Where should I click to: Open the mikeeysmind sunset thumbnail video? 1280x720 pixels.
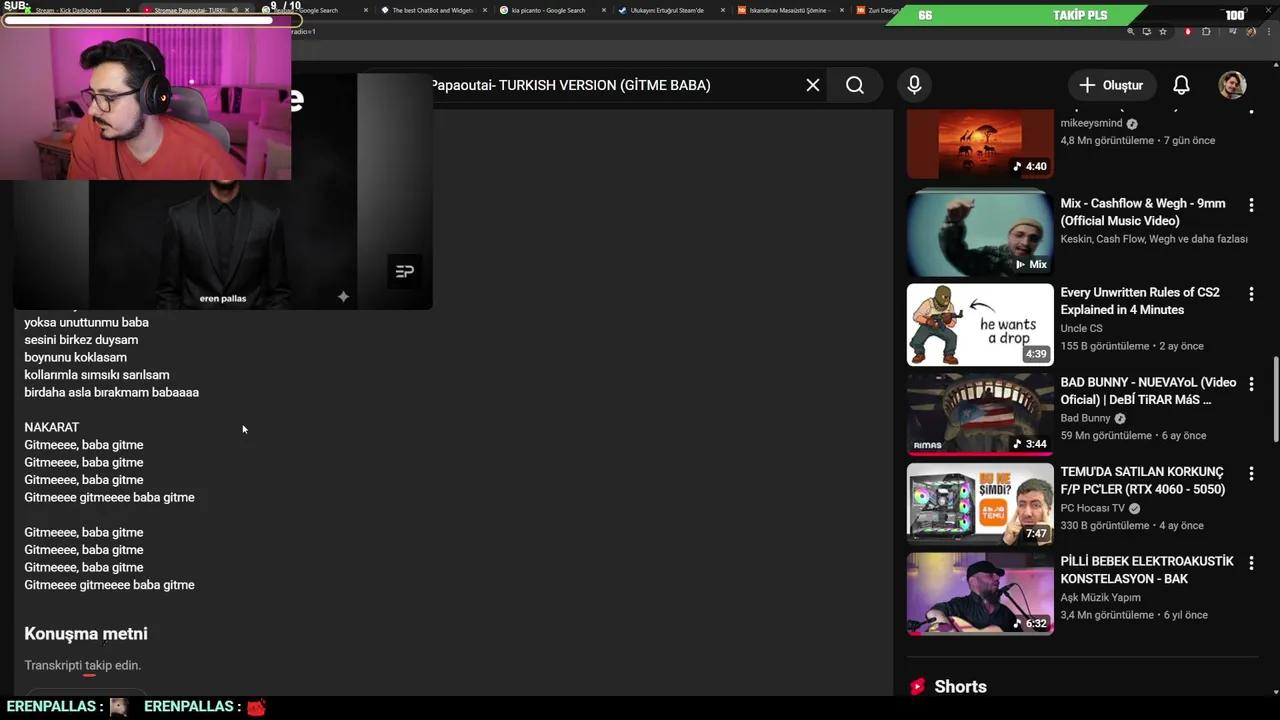[980, 144]
